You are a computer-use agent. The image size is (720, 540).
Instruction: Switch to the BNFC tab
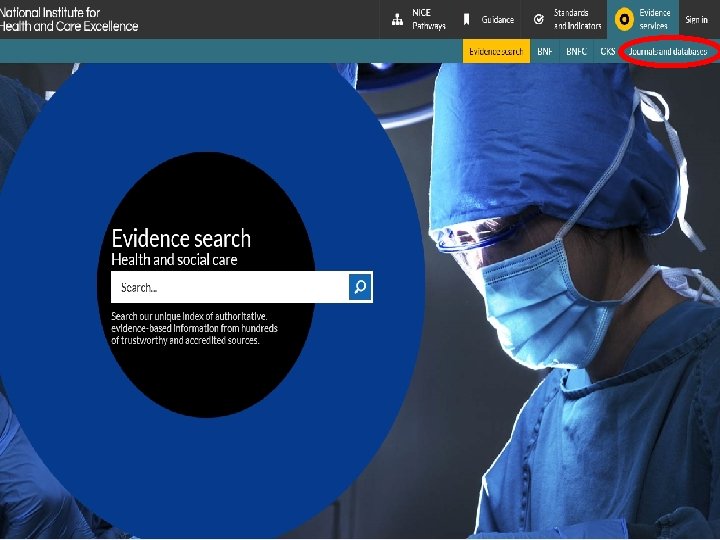(x=576, y=51)
